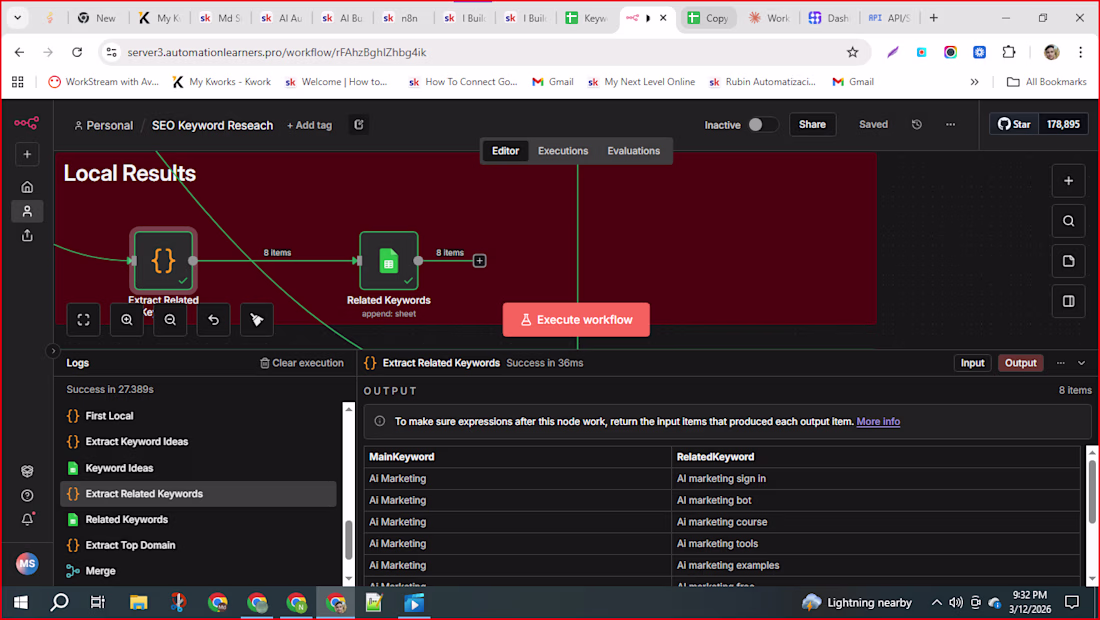This screenshot has height=620, width=1100.
Task: Open the log panel three-dots menu
Action: tap(1061, 363)
